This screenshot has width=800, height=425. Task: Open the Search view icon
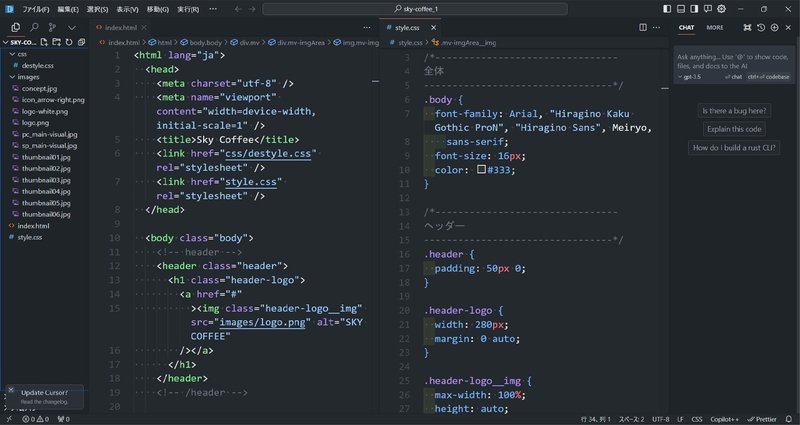pos(34,28)
